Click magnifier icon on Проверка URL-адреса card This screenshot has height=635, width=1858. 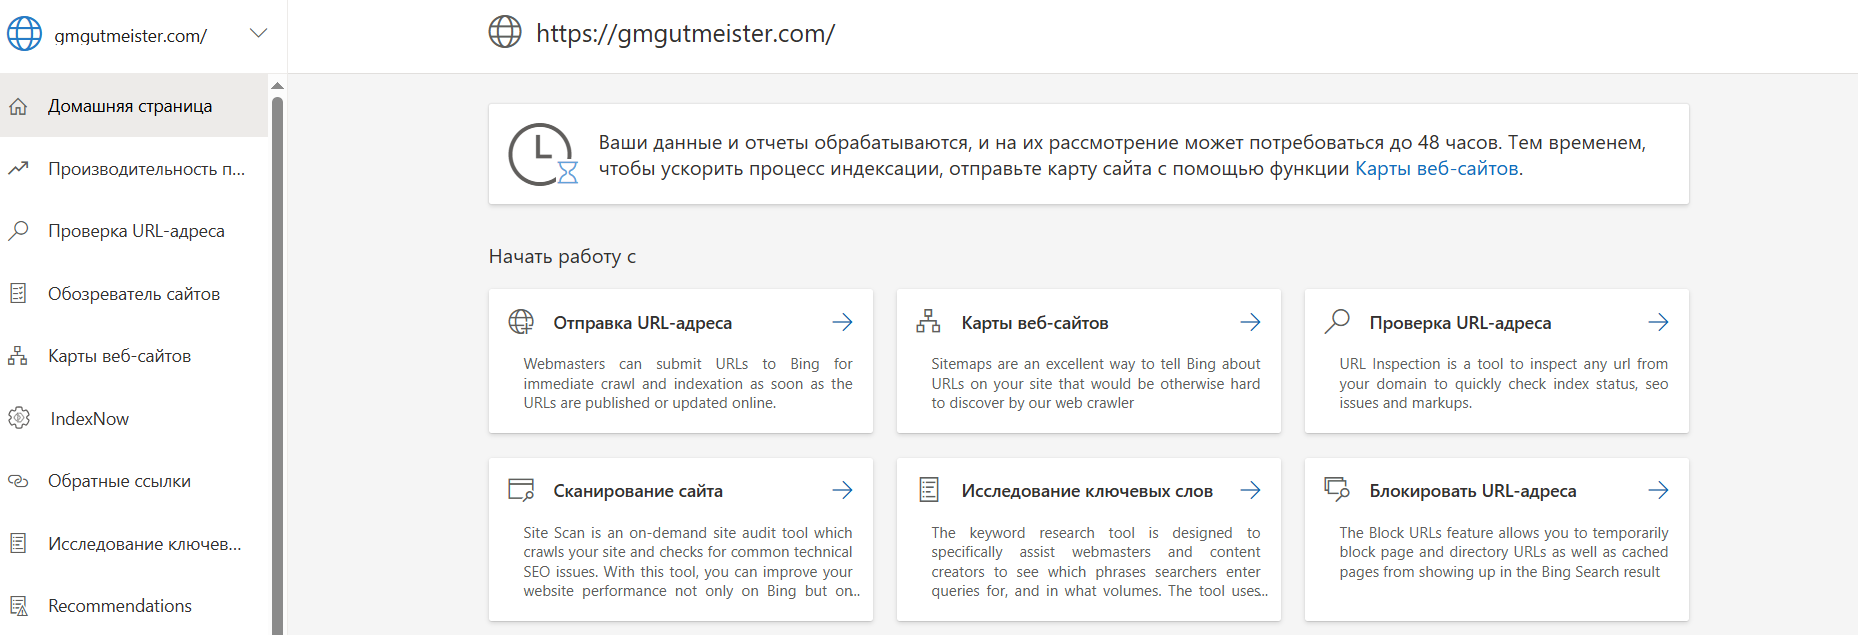[1337, 321]
